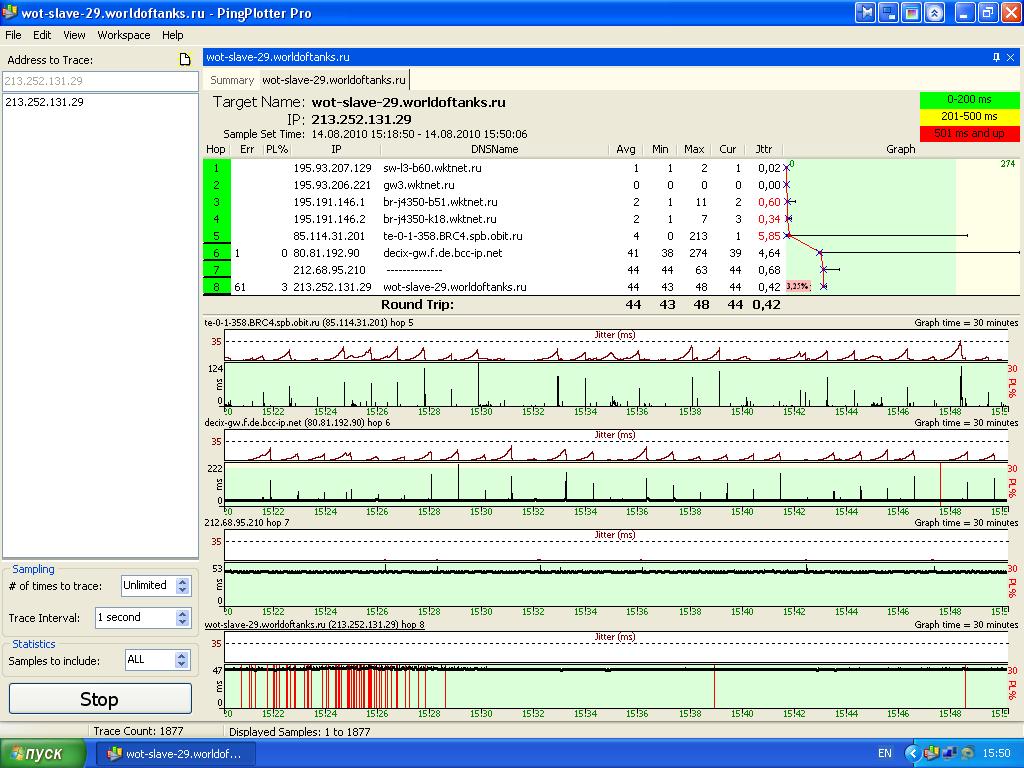Pin the trace panel with pushpin icon
The height and width of the screenshot is (768, 1024).
tap(996, 58)
